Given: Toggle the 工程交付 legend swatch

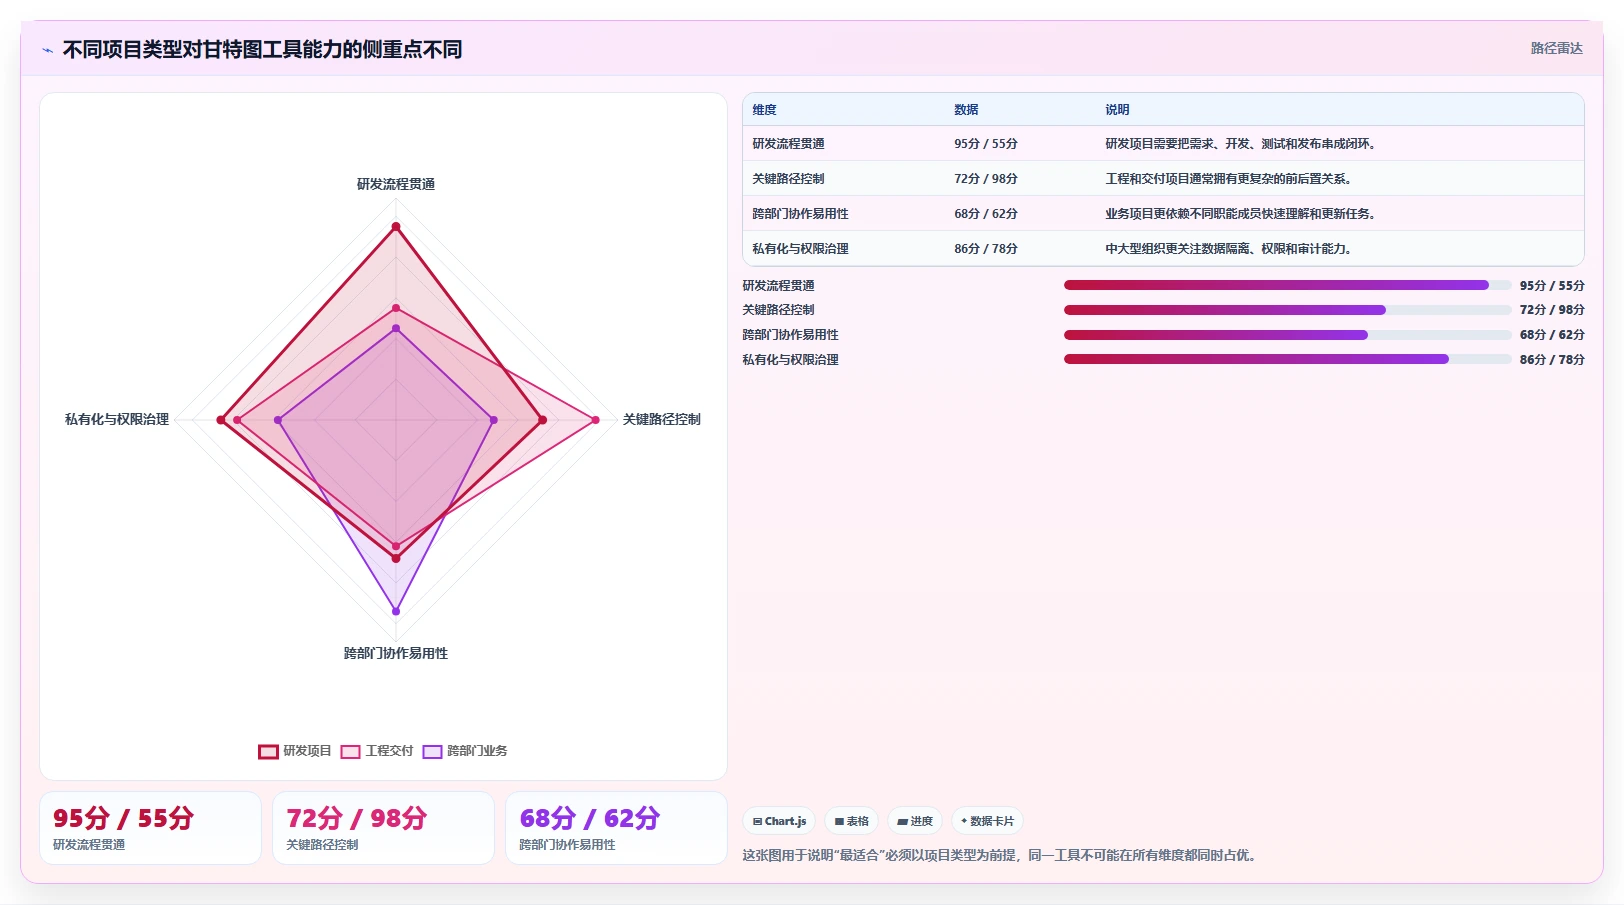Looking at the screenshot, I should tap(350, 751).
